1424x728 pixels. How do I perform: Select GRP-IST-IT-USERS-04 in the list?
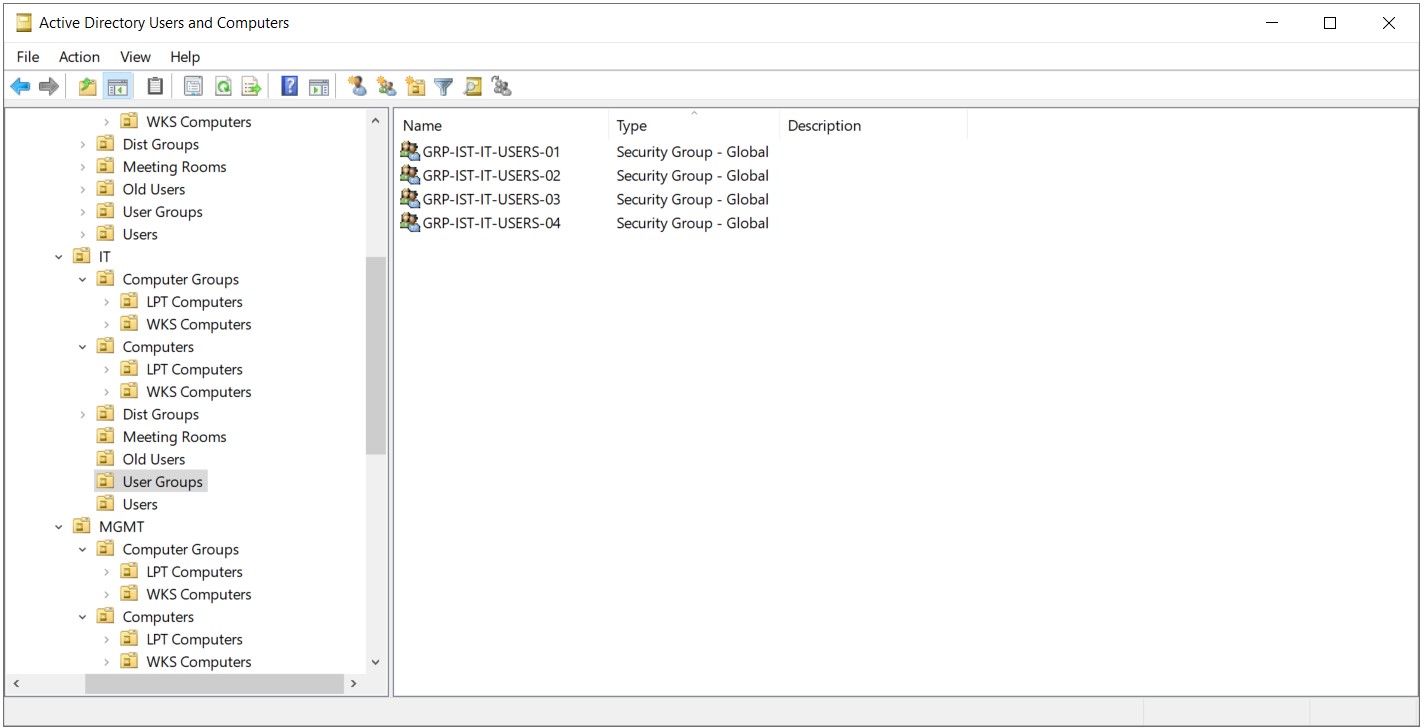[491, 223]
